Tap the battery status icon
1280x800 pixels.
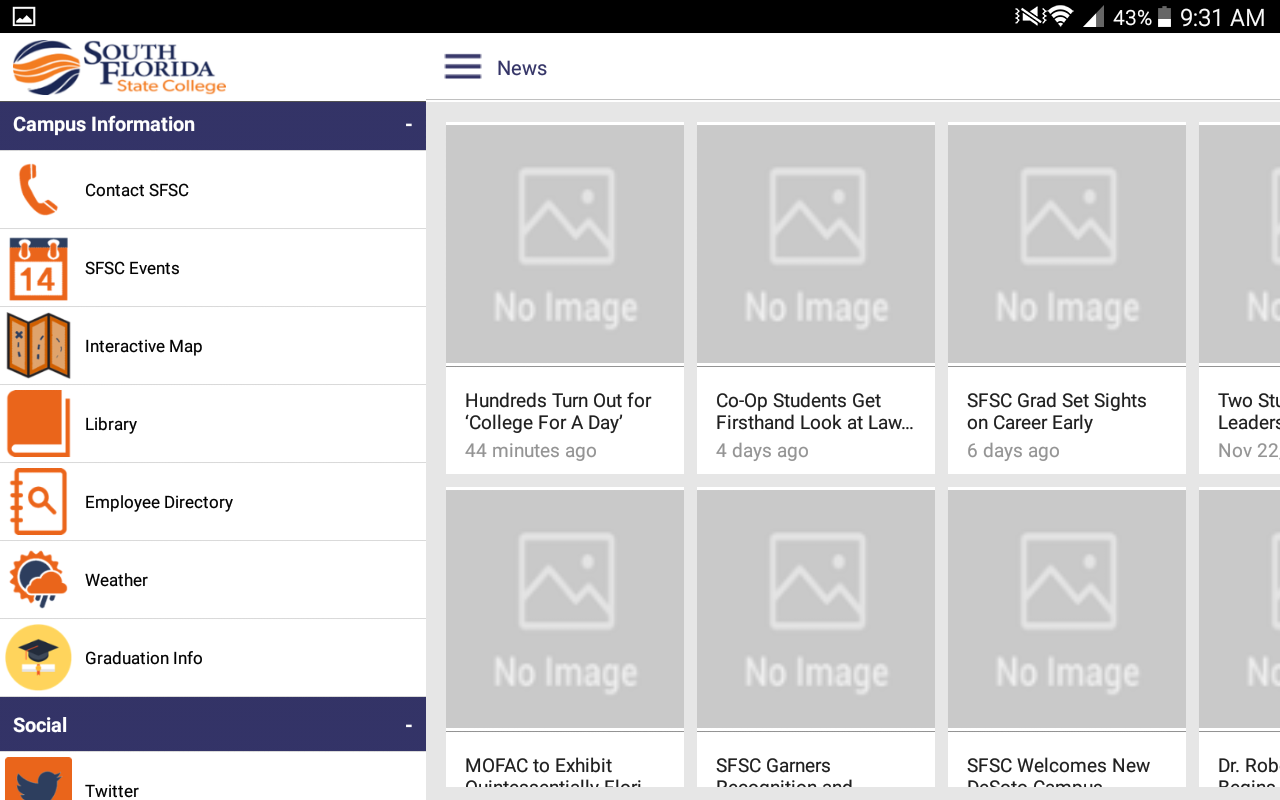(x=1164, y=17)
